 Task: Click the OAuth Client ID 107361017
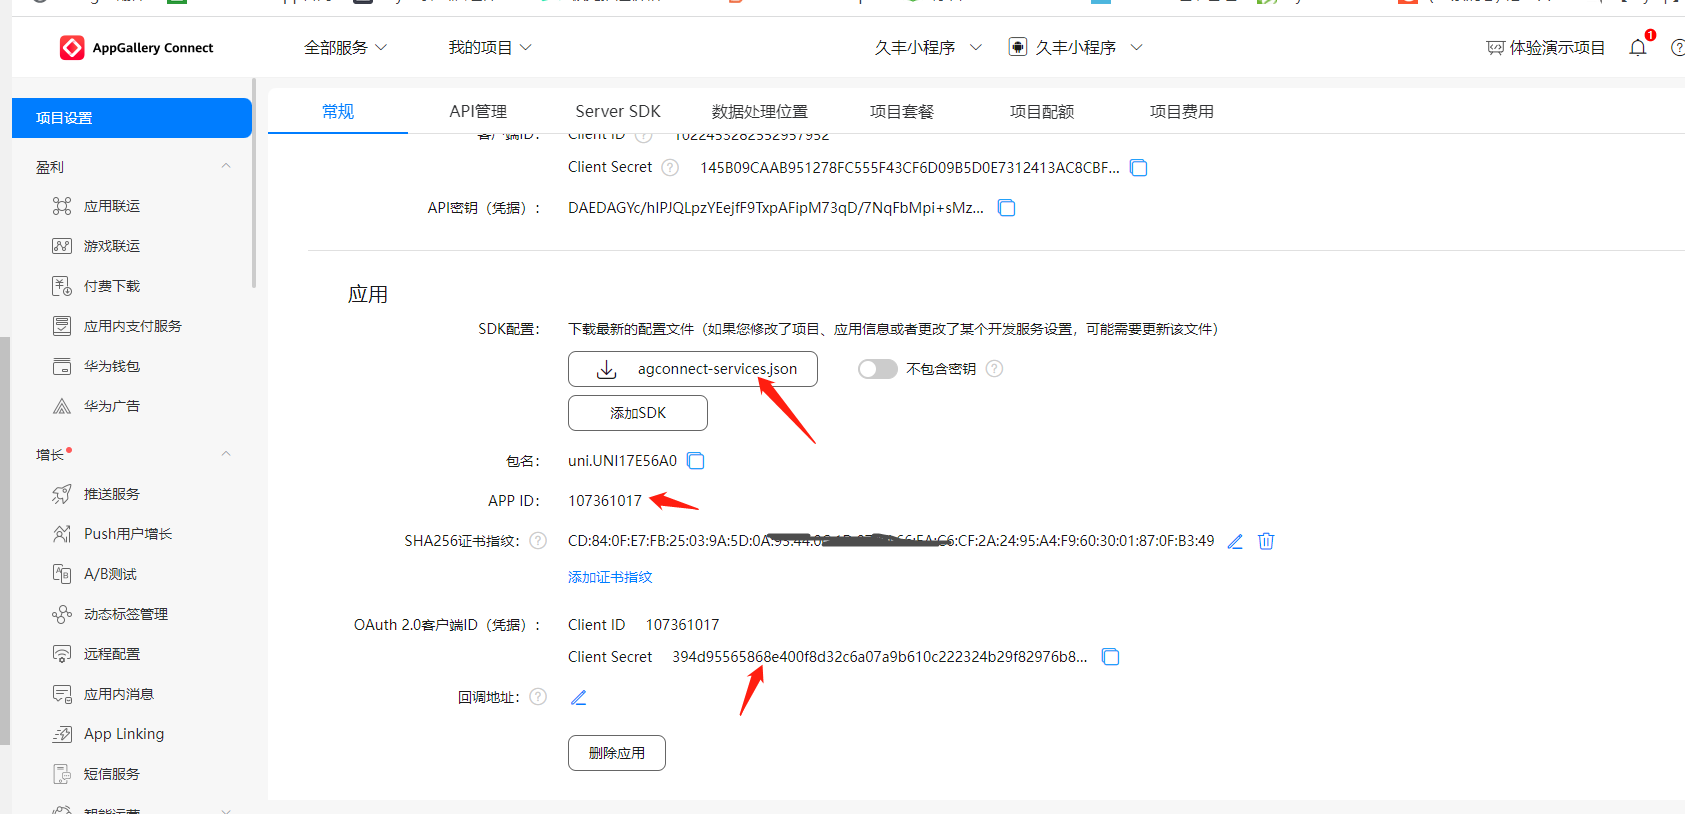pos(682,625)
